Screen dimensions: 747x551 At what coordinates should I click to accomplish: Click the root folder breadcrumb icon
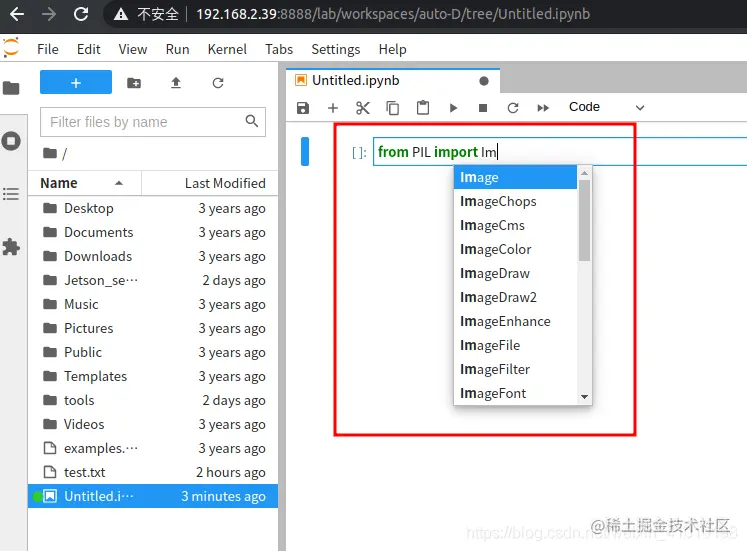[x=50, y=153]
